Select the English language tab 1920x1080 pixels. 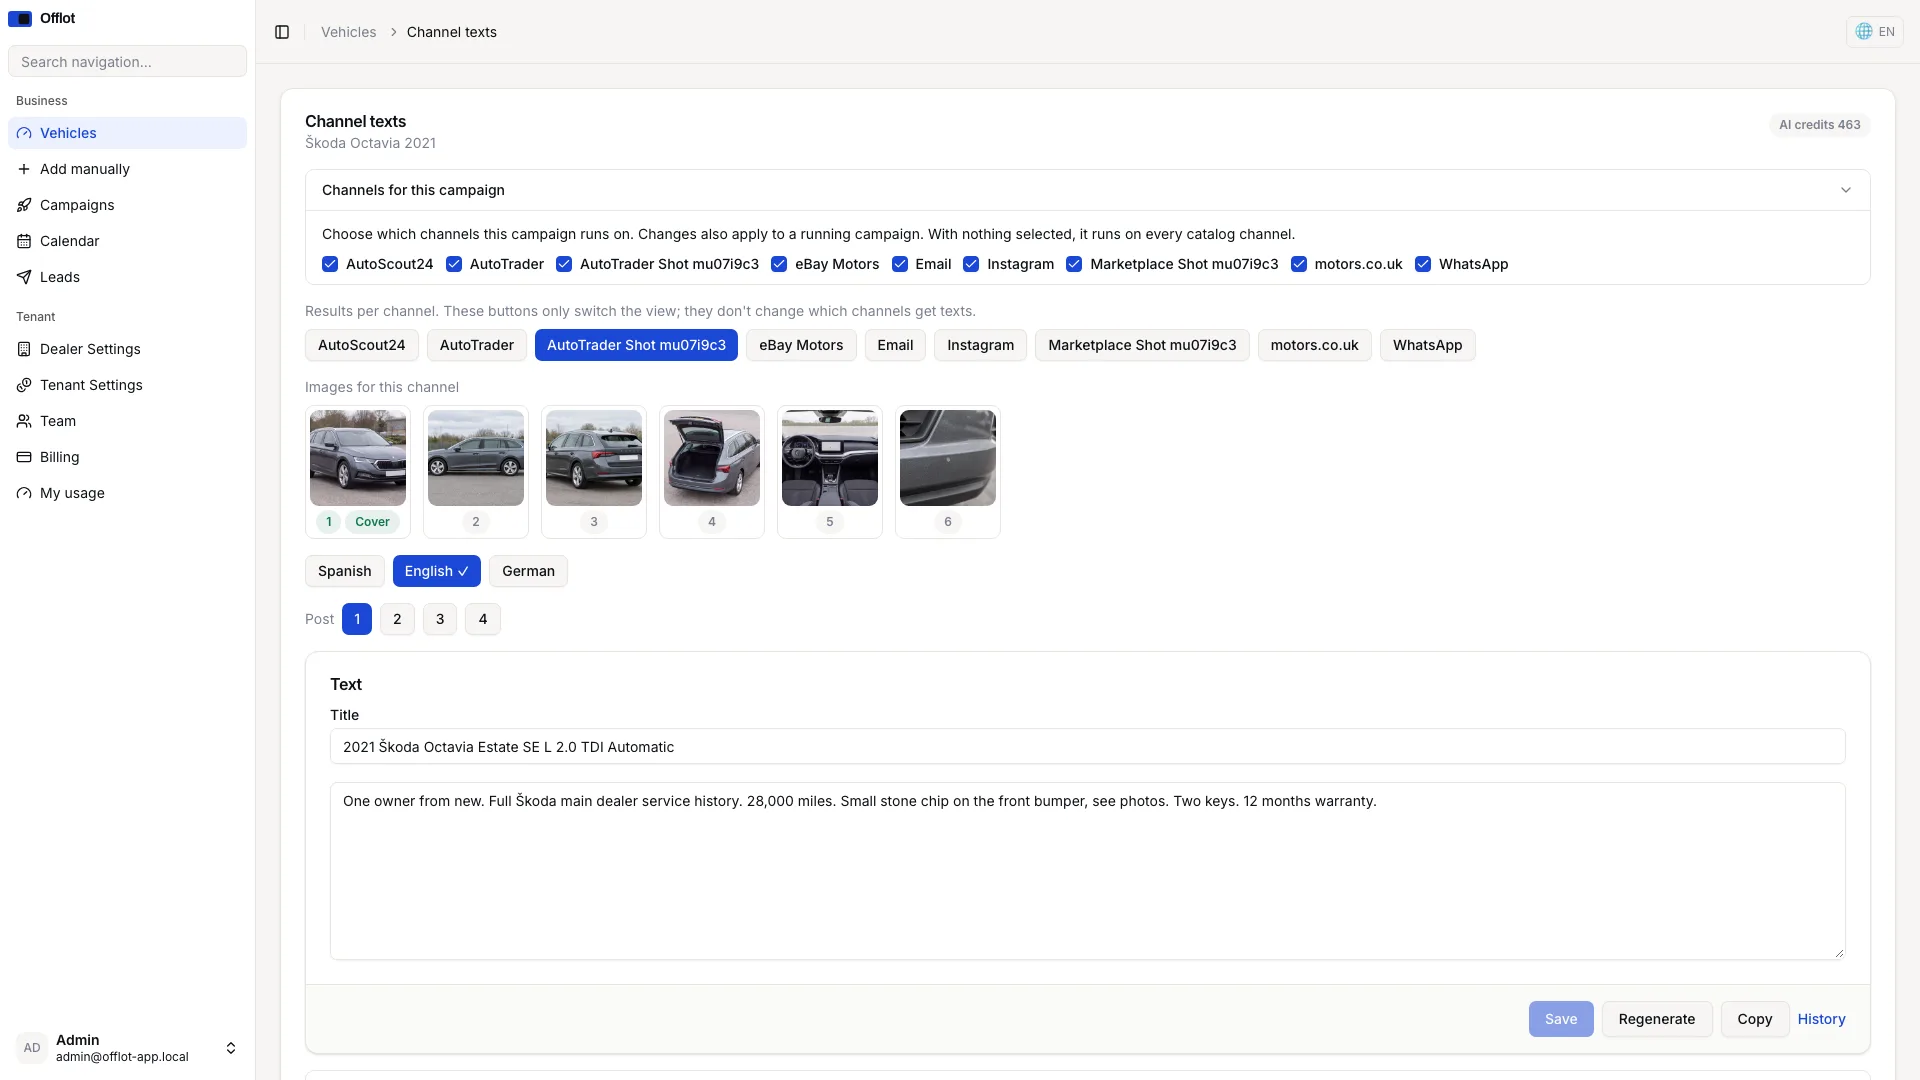click(x=437, y=571)
